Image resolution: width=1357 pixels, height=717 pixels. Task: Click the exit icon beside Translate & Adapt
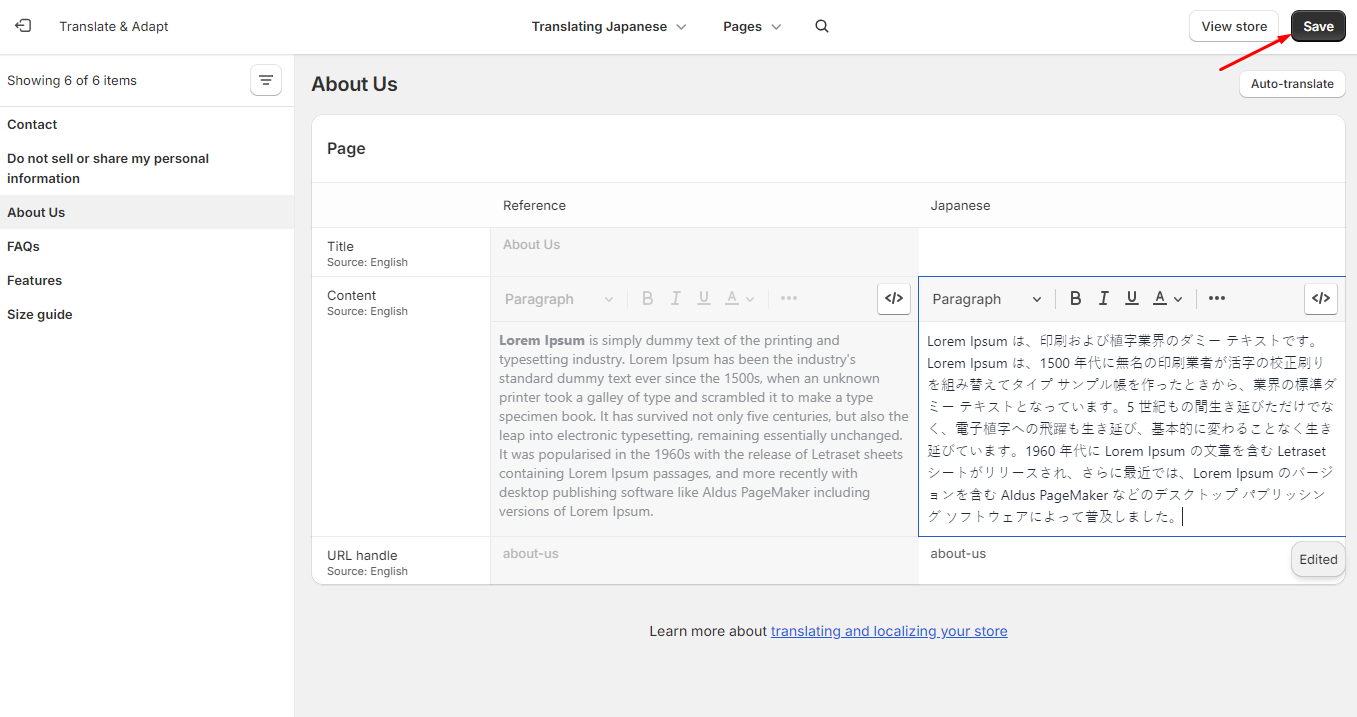(x=23, y=26)
